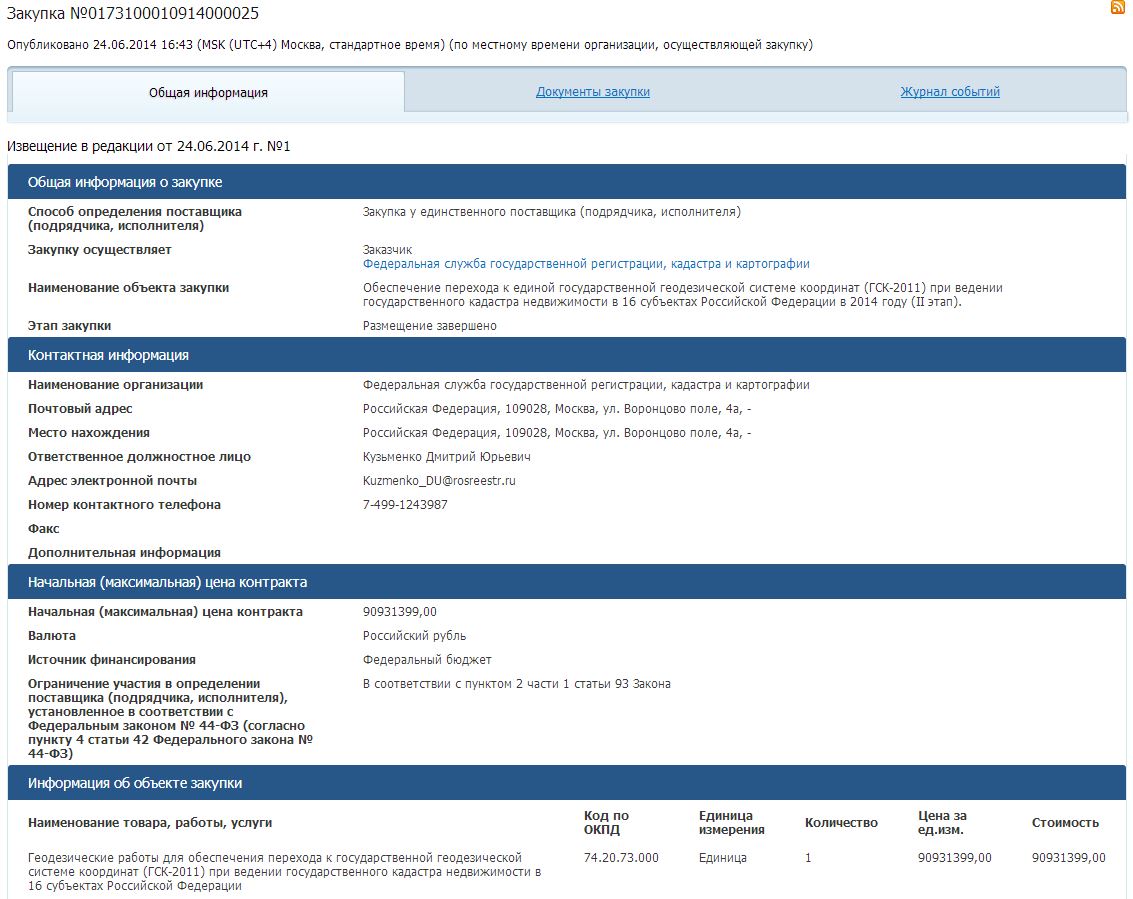Click the blue Начальная (максимальная) цена контракта header bar

point(167,582)
